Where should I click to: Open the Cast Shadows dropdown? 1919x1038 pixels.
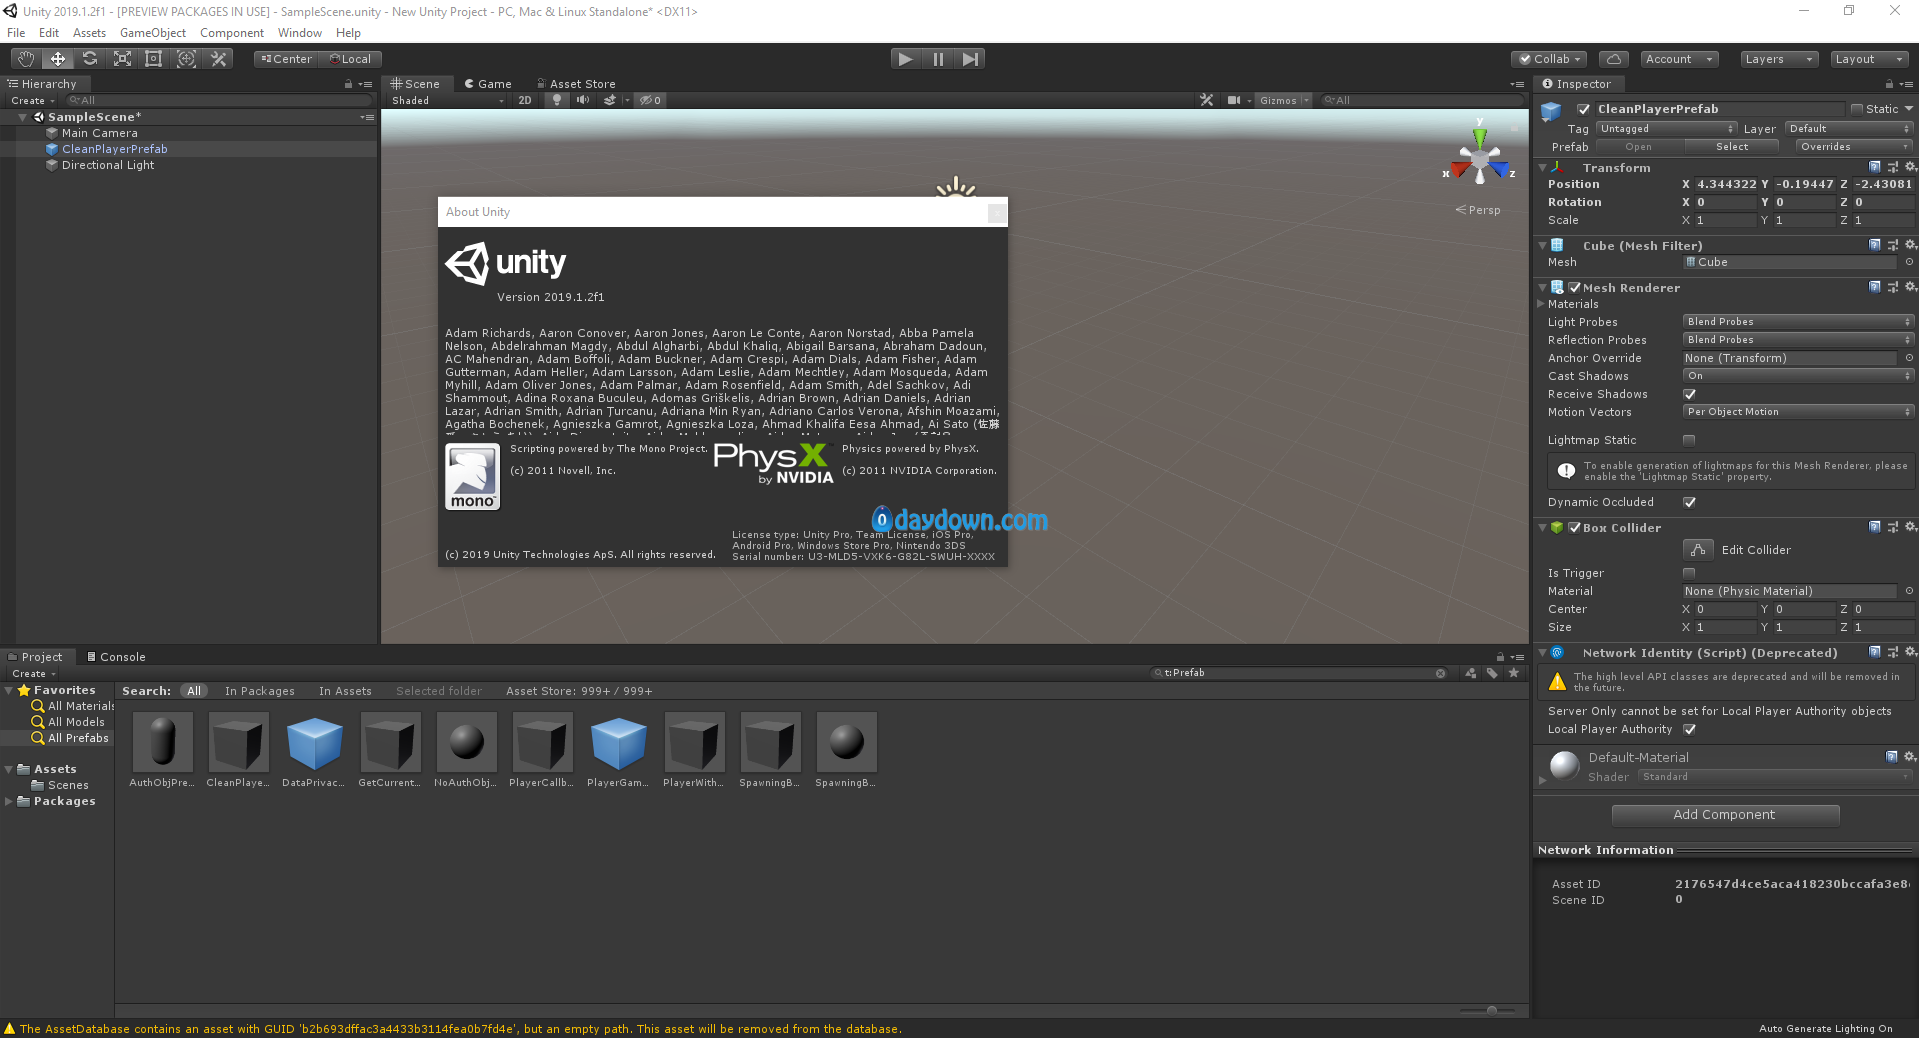[1798, 376]
